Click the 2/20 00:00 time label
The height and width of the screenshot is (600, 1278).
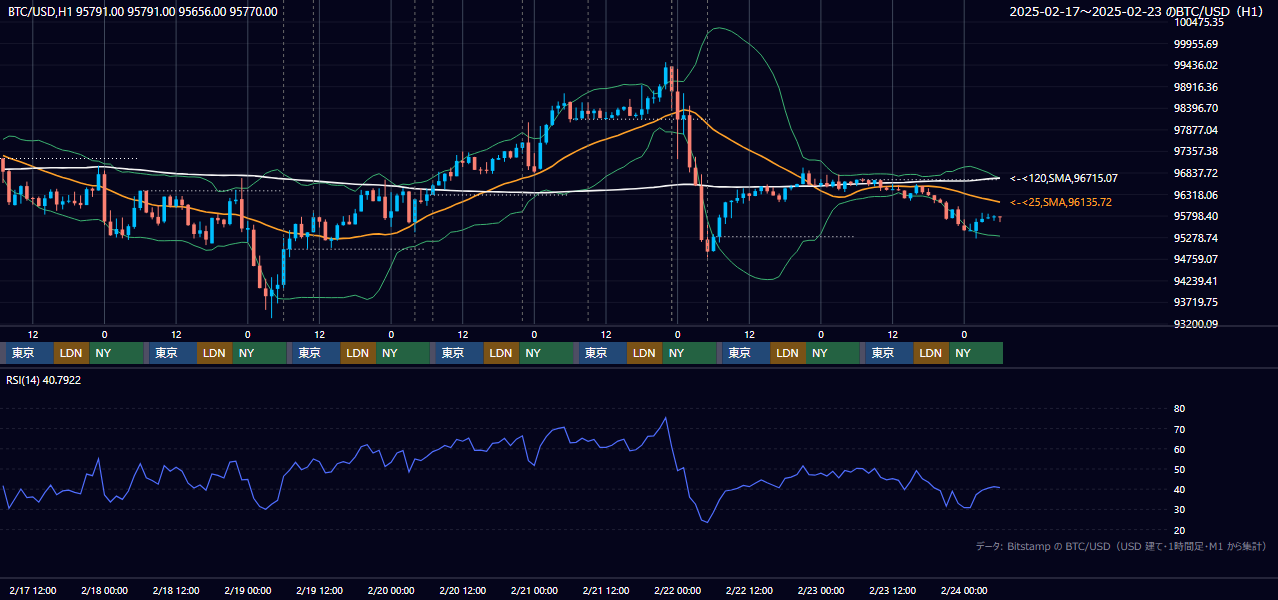391,590
